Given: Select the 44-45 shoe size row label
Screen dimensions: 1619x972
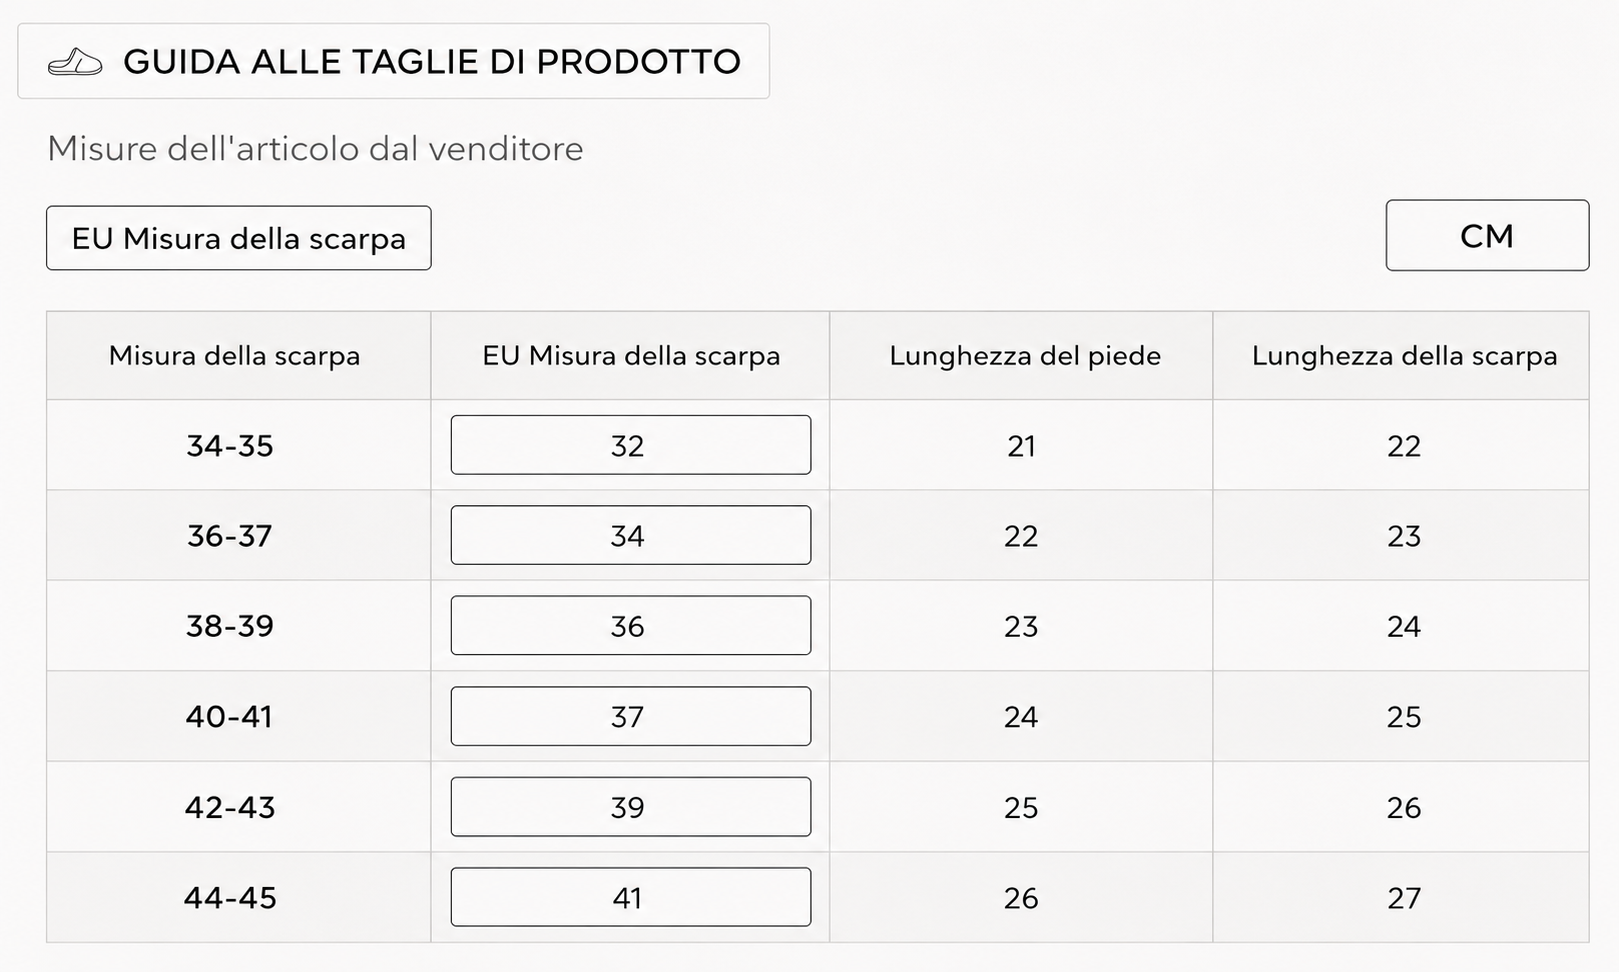Looking at the screenshot, I should (x=230, y=897).
